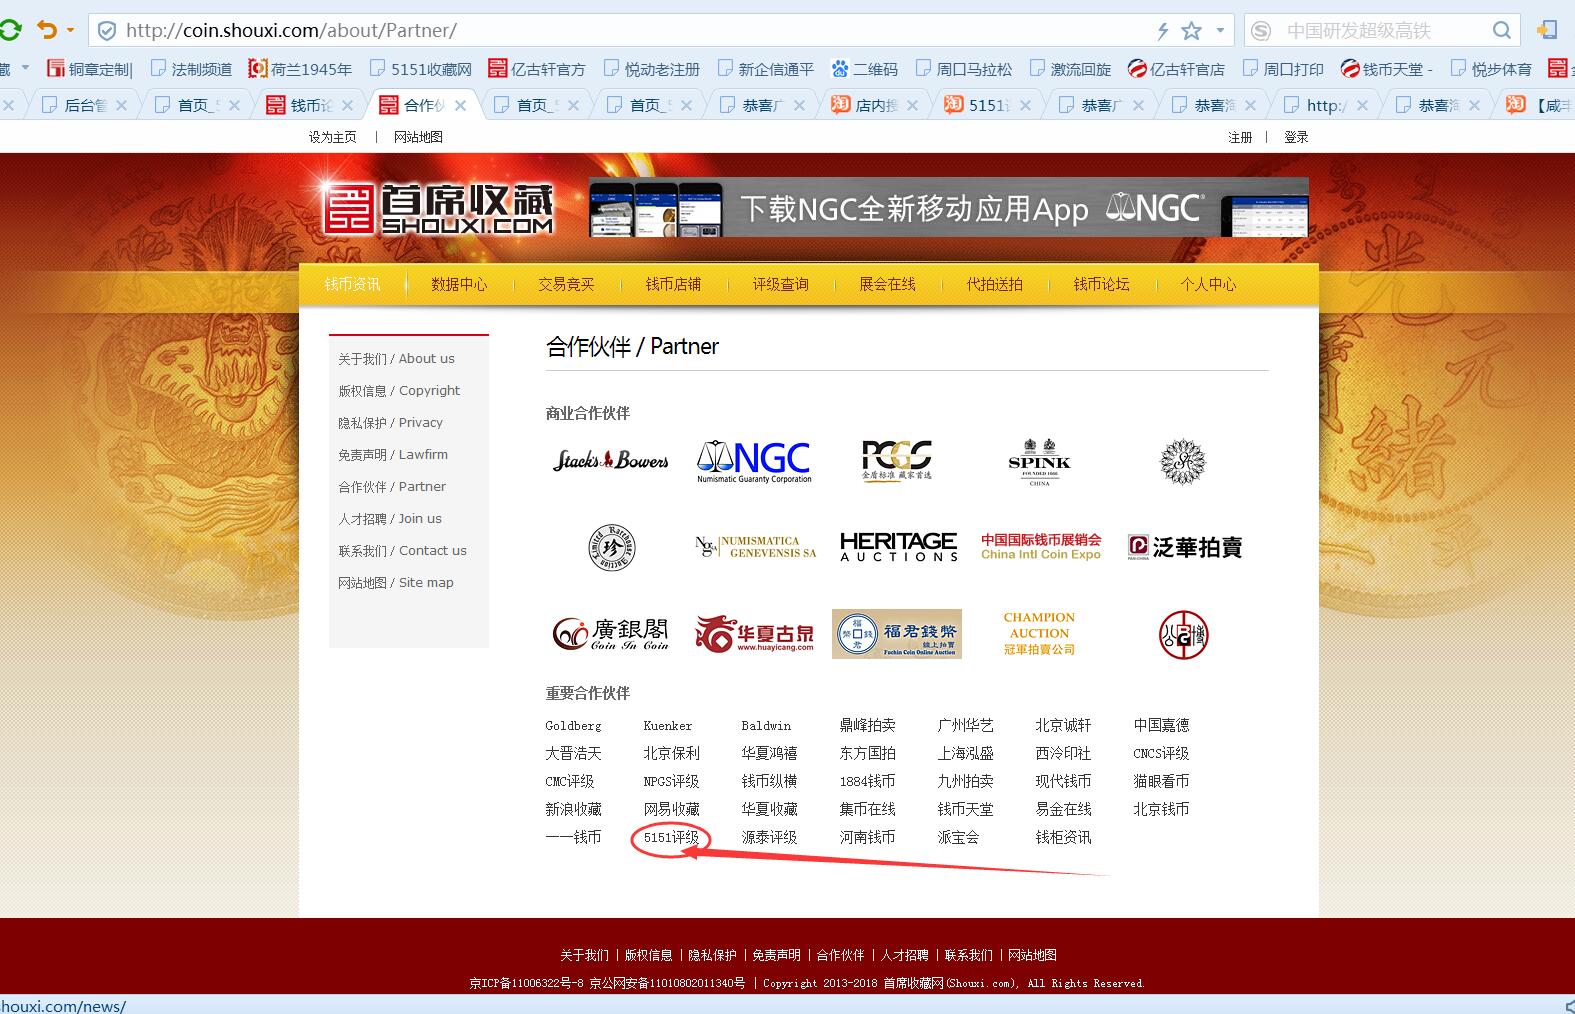Click the shield security icon in address bar
The image size is (1575, 1014).
pos(107,31)
